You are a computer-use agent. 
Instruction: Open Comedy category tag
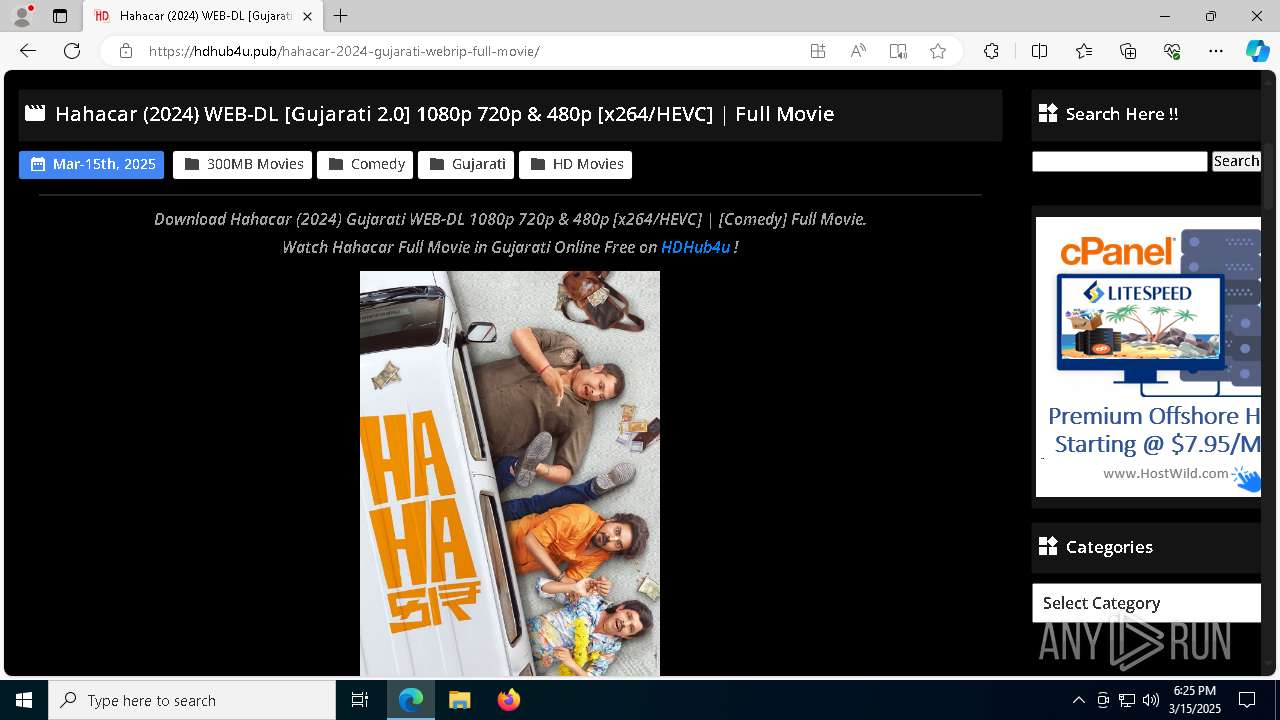point(365,164)
